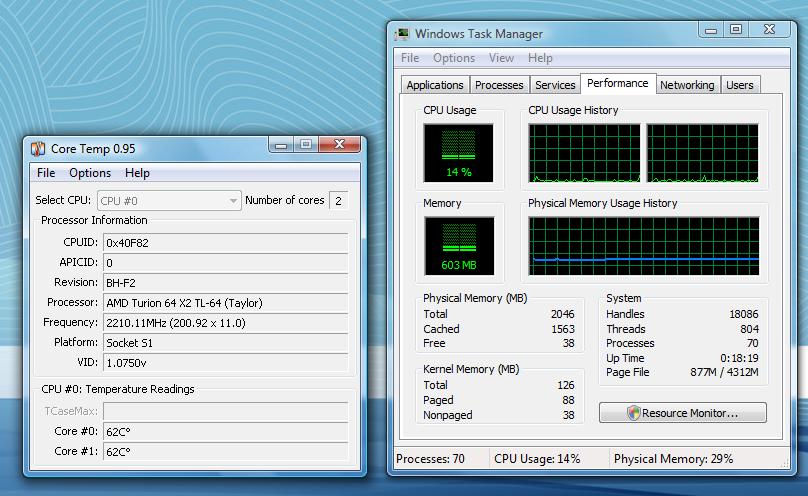Click the Number of cores field

point(339,201)
